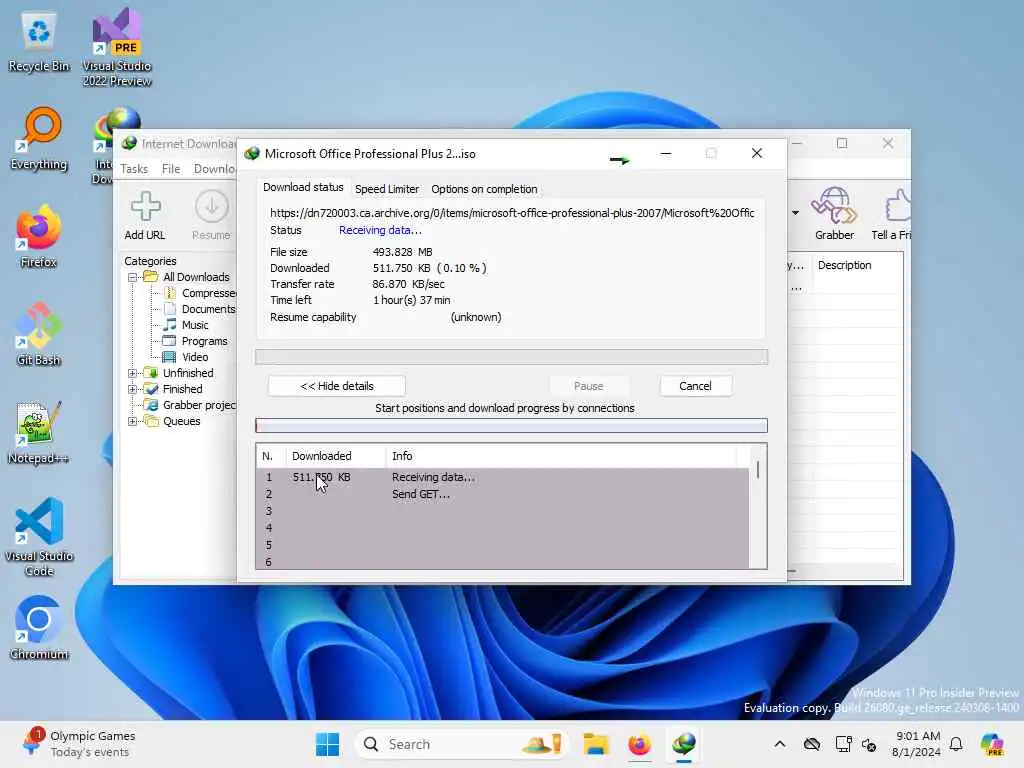
Task: Launch Notepad++ from the desktop
Action: (39, 432)
